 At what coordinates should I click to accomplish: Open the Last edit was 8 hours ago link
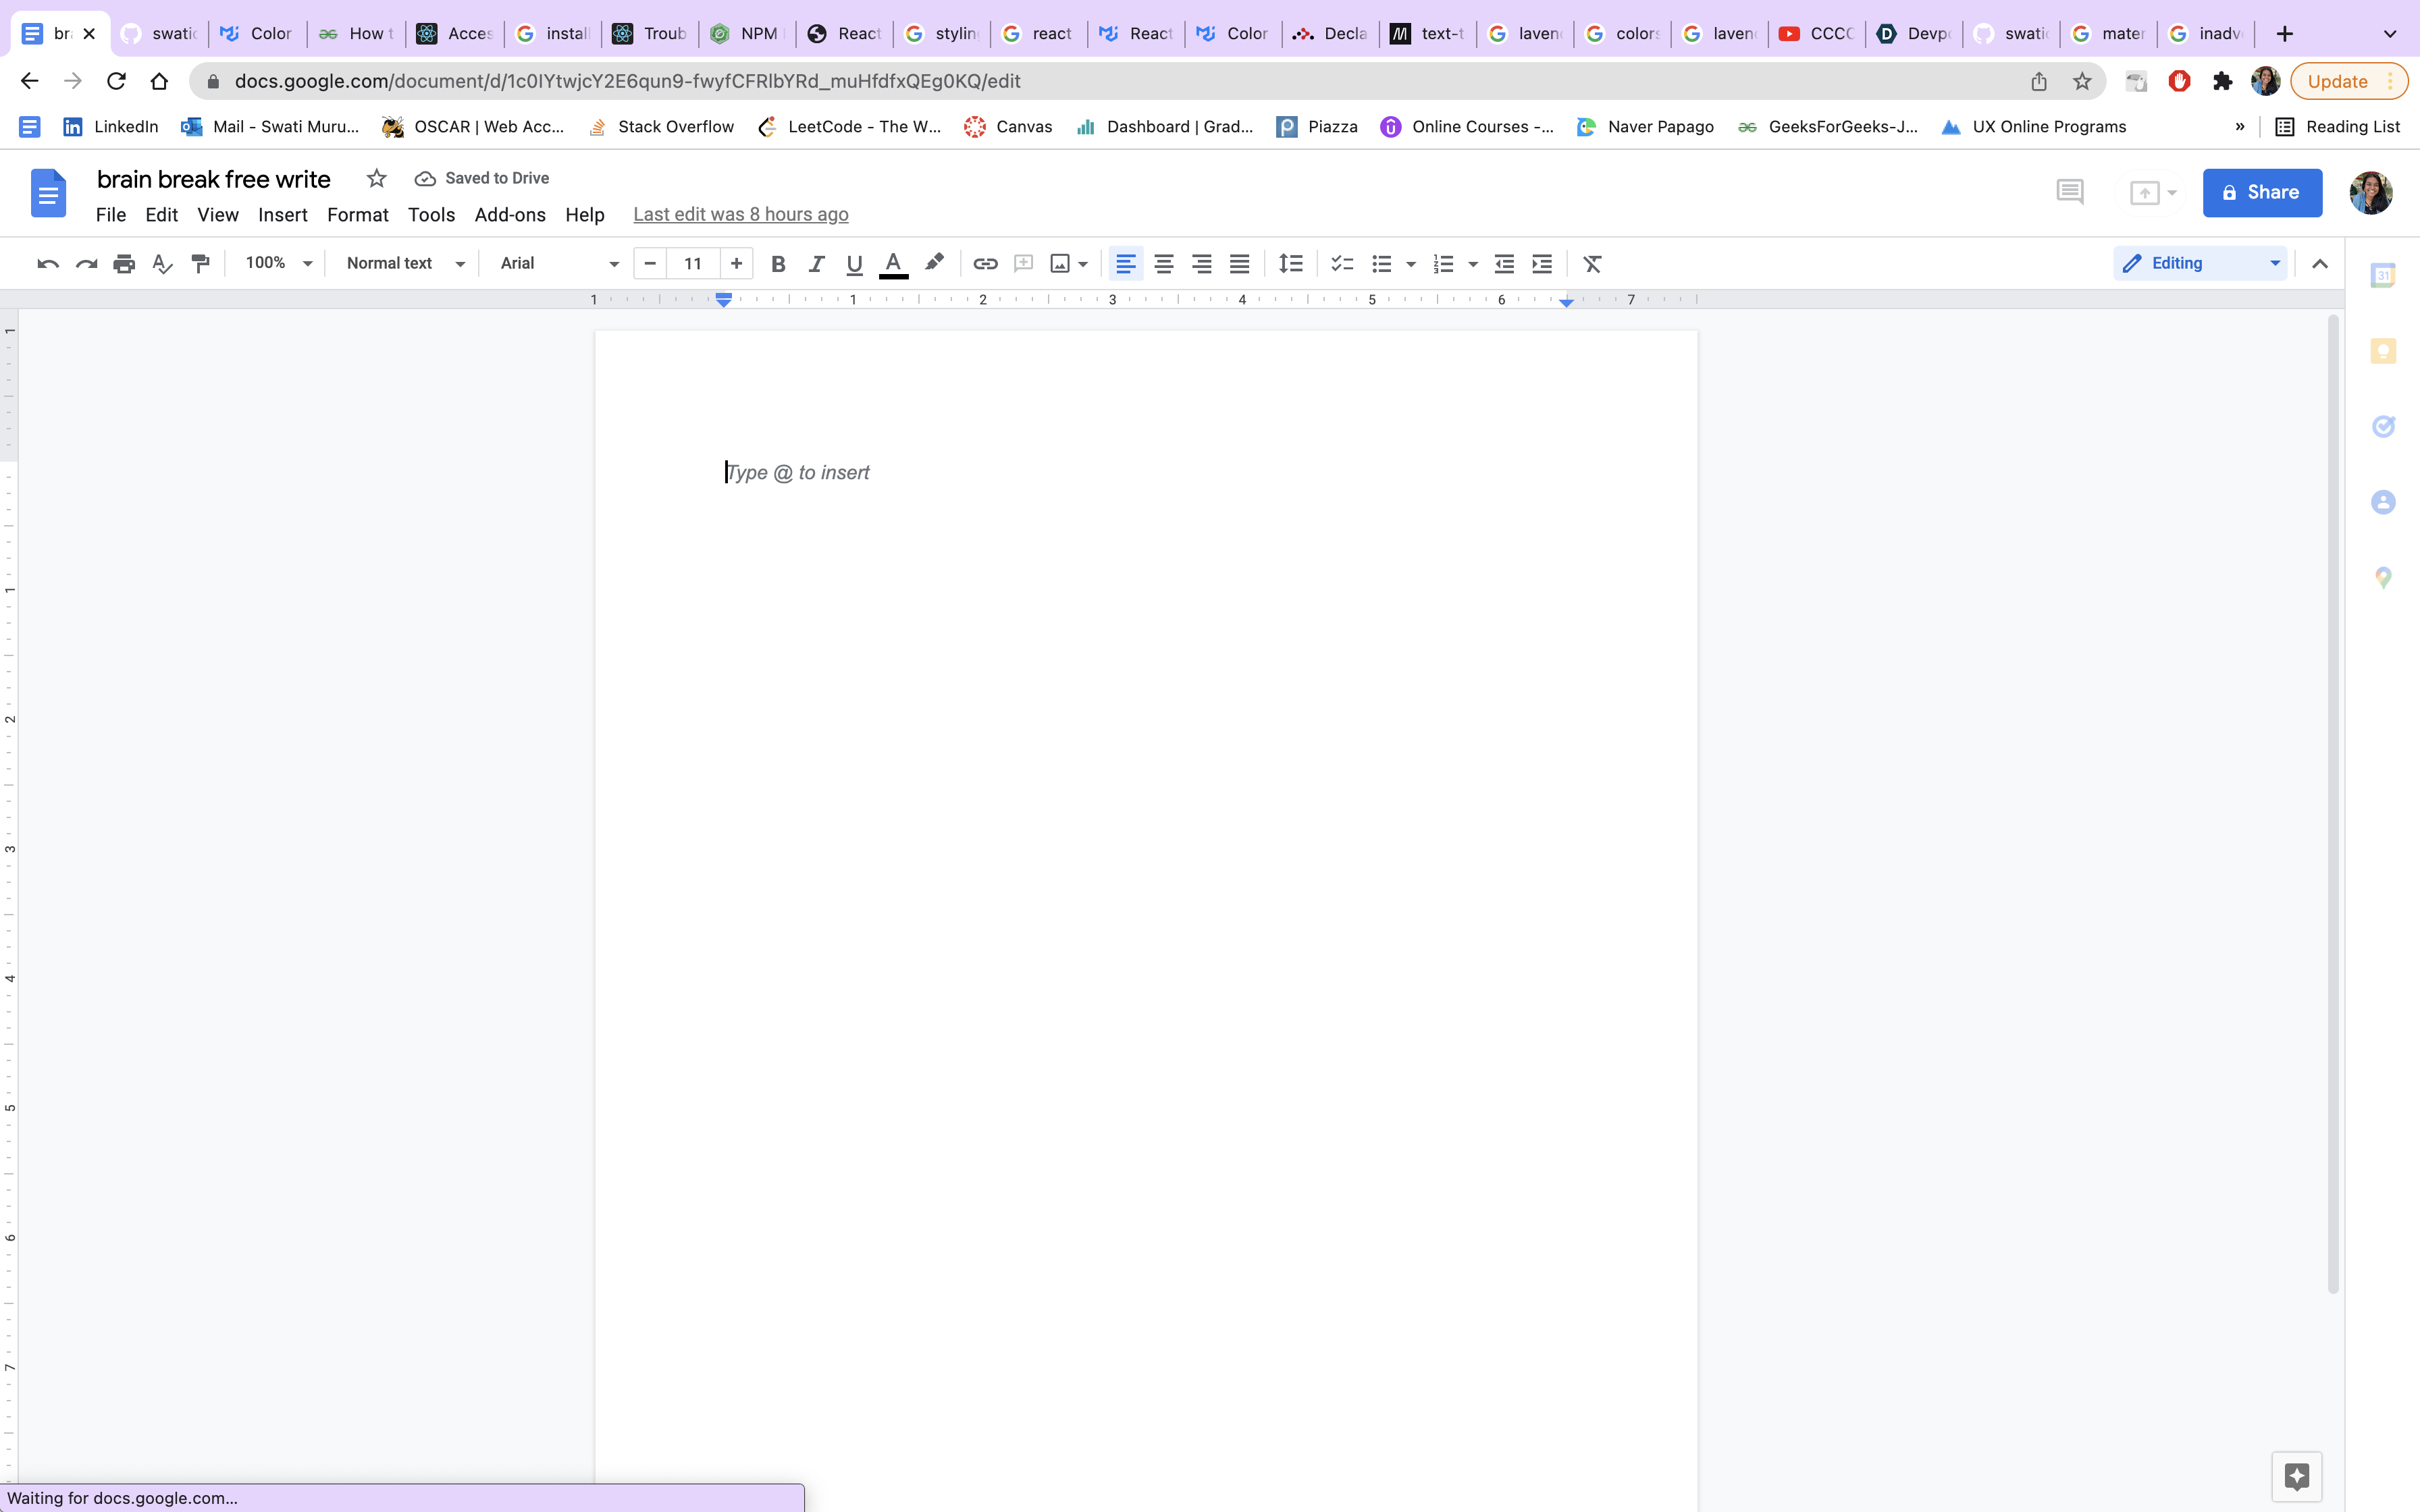point(740,215)
